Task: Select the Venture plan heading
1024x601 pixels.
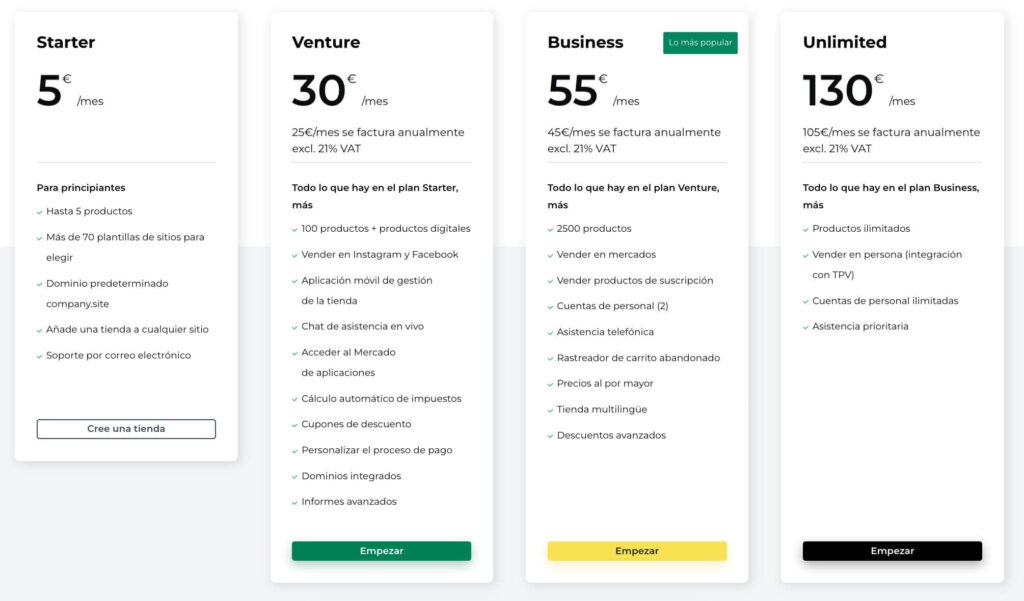Action: click(326, 42)
